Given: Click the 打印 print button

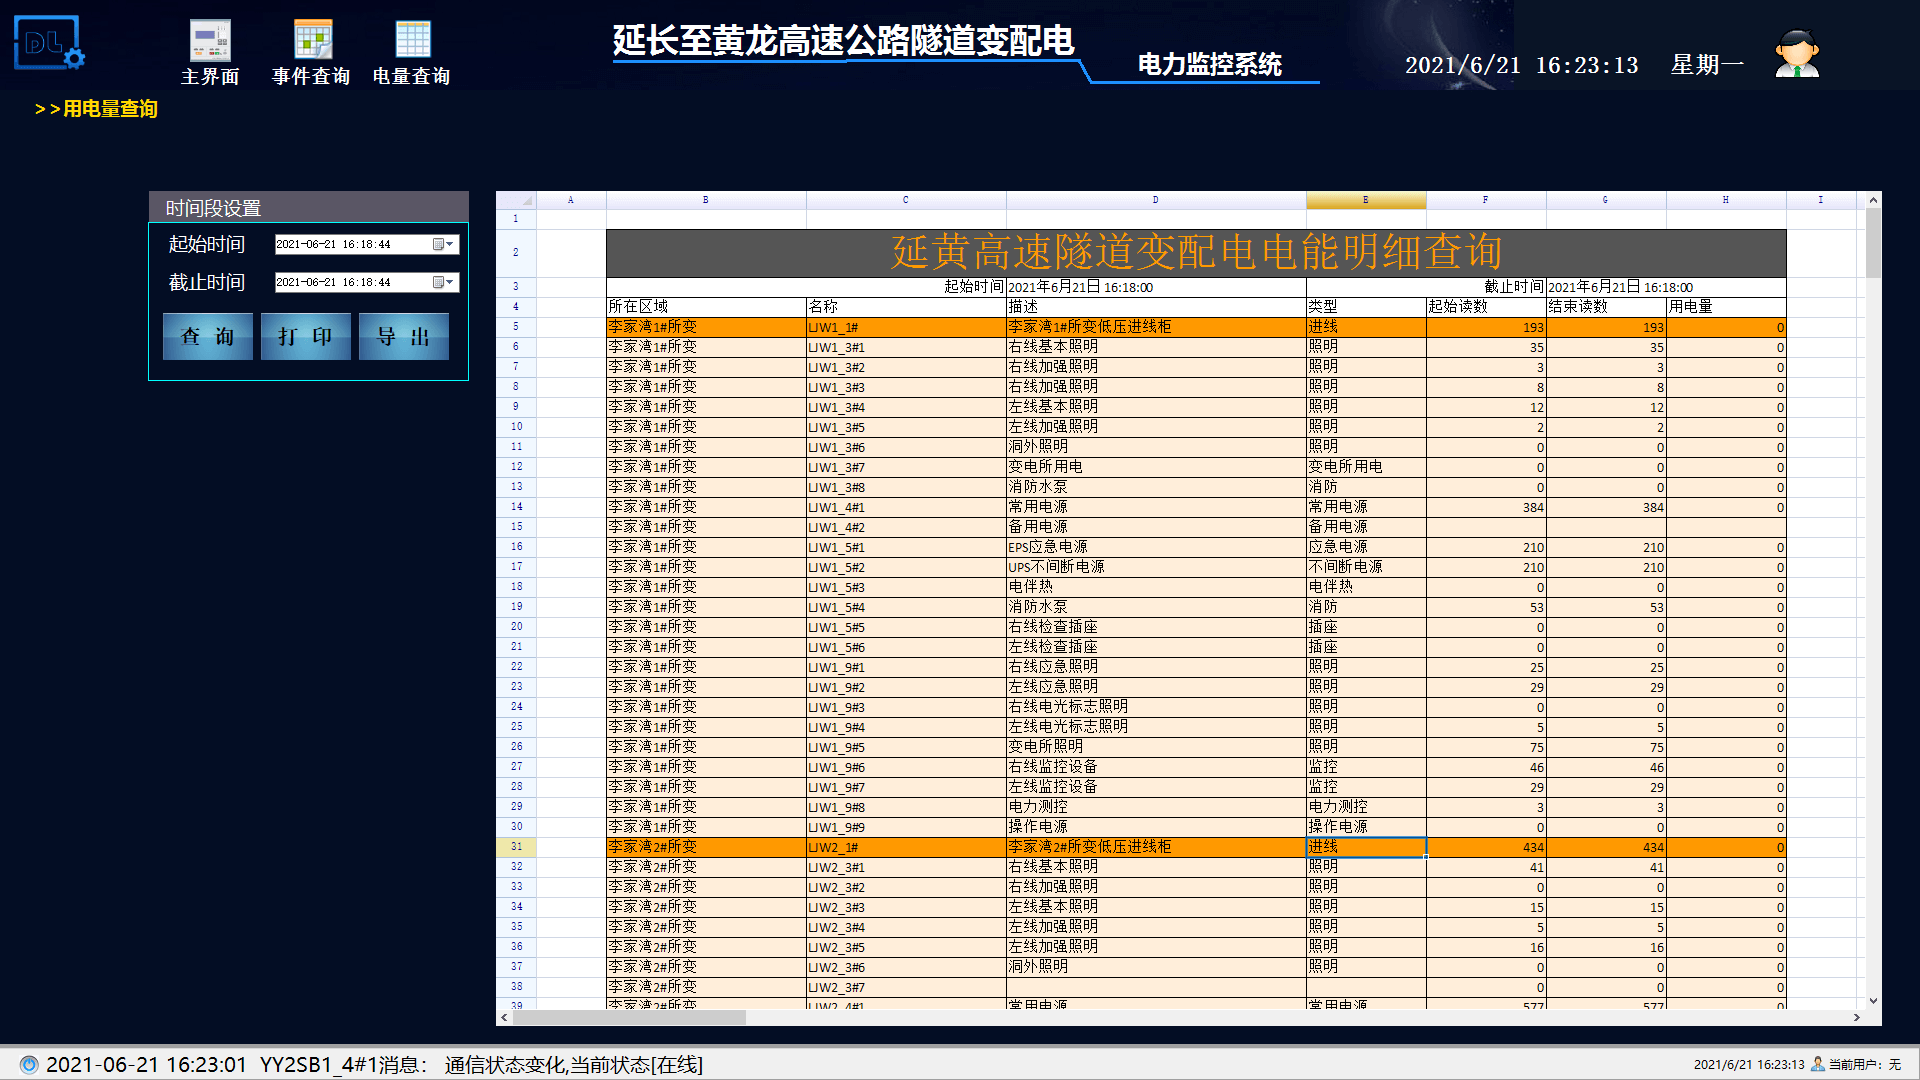Looking at the screenshot, I should [305, 336].
